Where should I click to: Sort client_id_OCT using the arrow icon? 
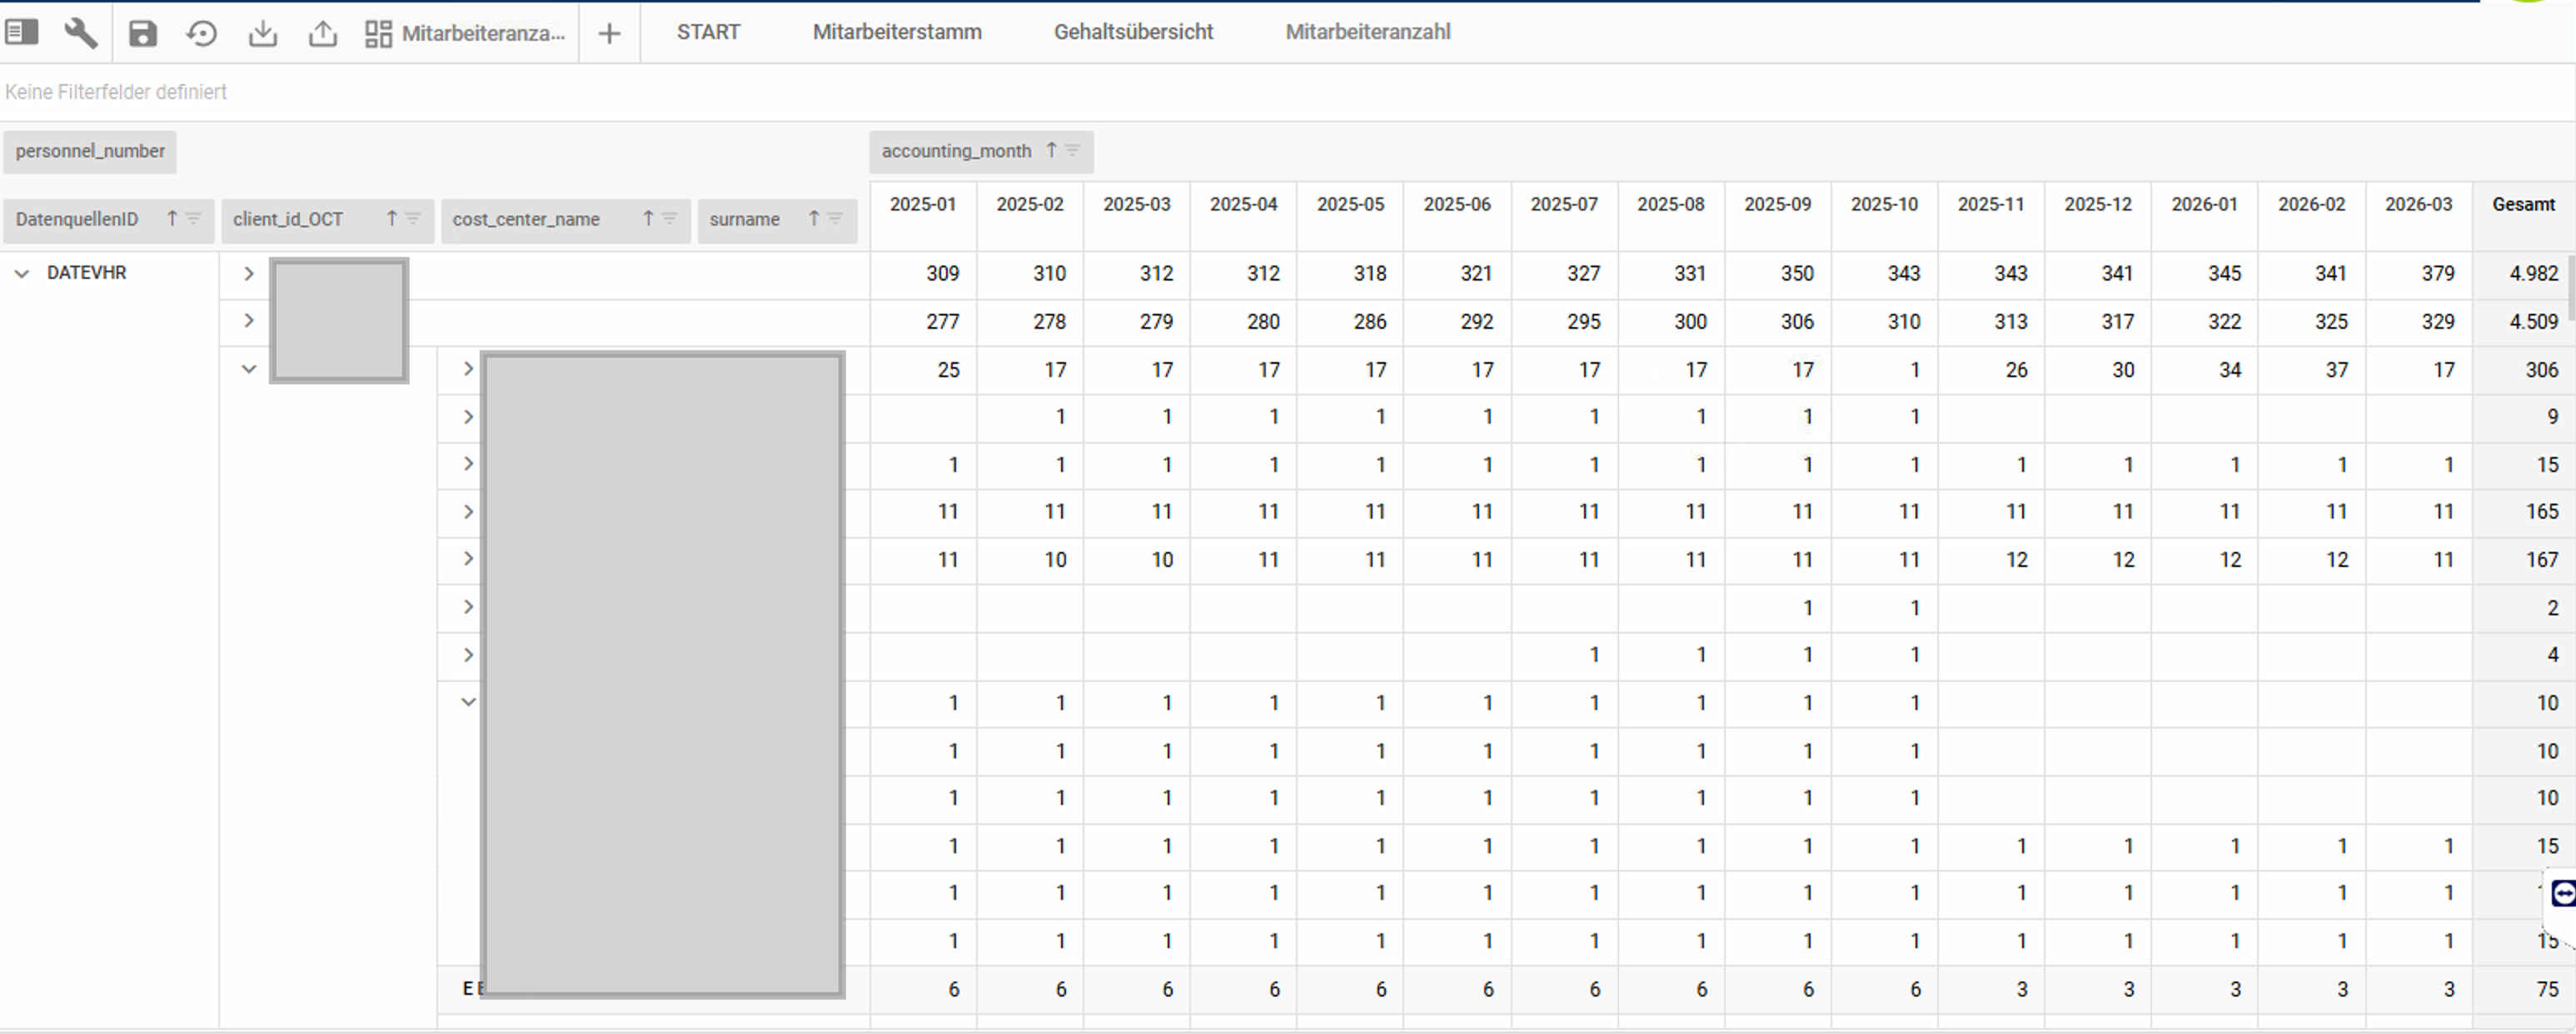coord(392,218)
